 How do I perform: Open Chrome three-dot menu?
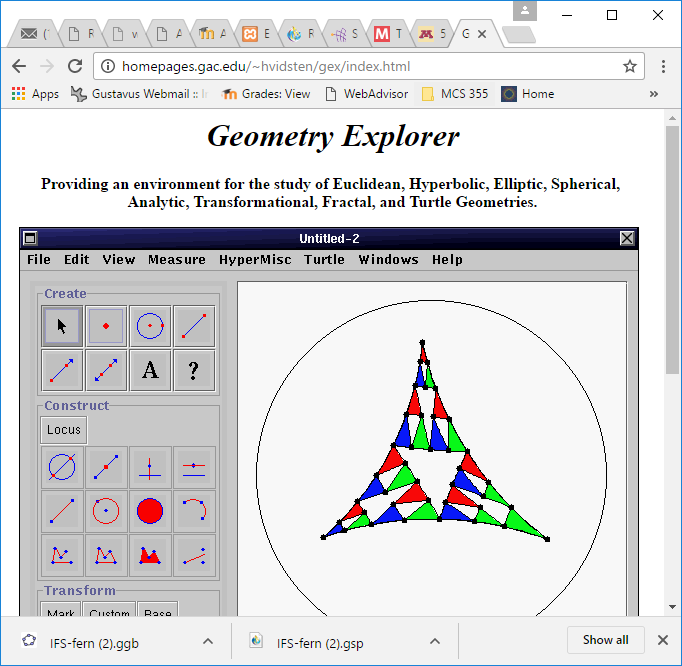(663, 67)
